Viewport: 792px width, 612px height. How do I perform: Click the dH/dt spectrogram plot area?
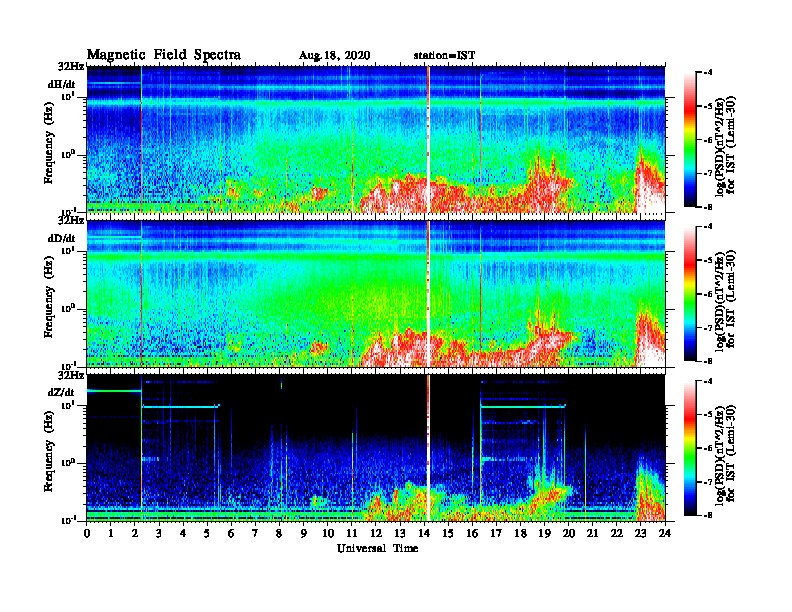(x=376, y=139)
